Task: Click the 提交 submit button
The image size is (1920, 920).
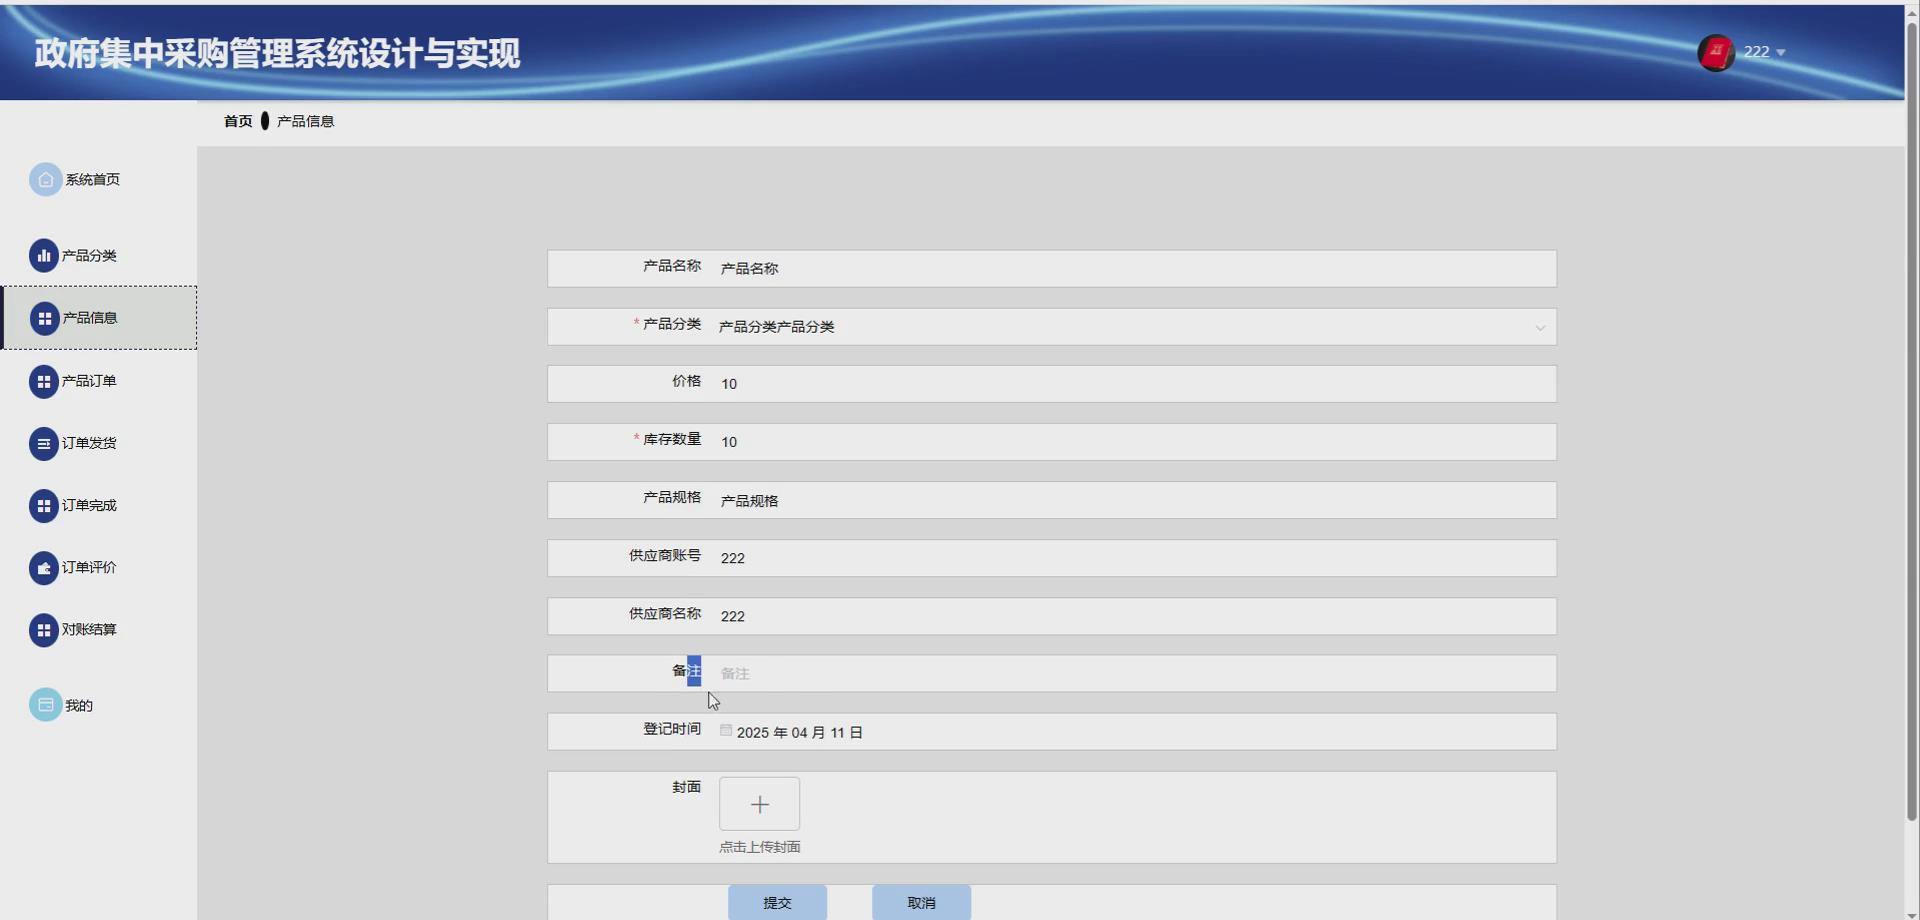Action: [777, 902]
